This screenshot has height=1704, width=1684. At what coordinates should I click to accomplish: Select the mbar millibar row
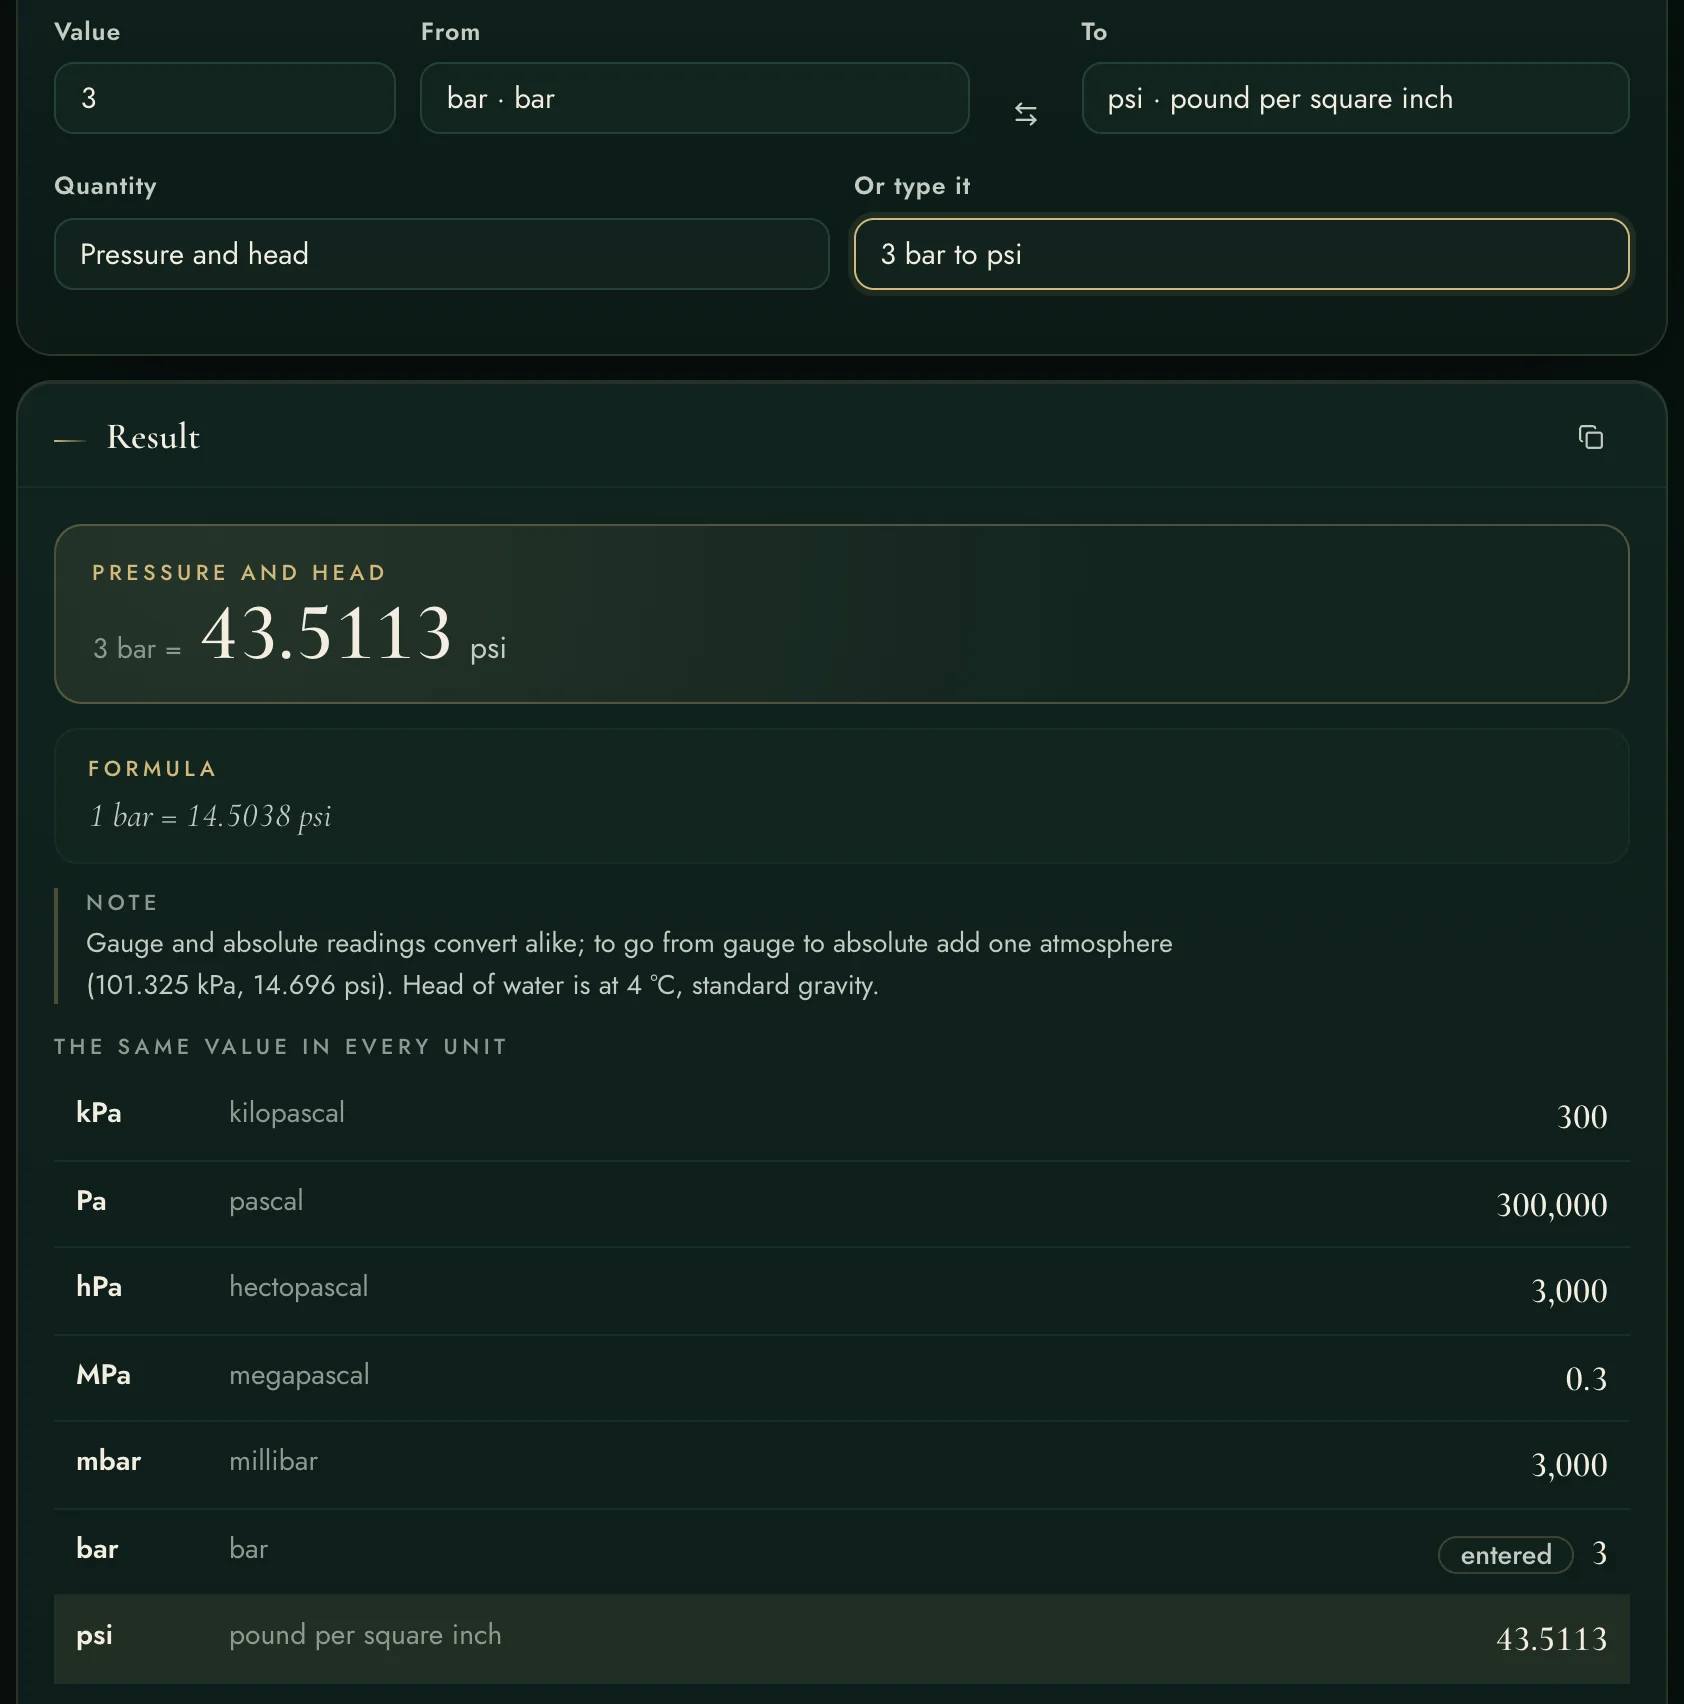841,1464
